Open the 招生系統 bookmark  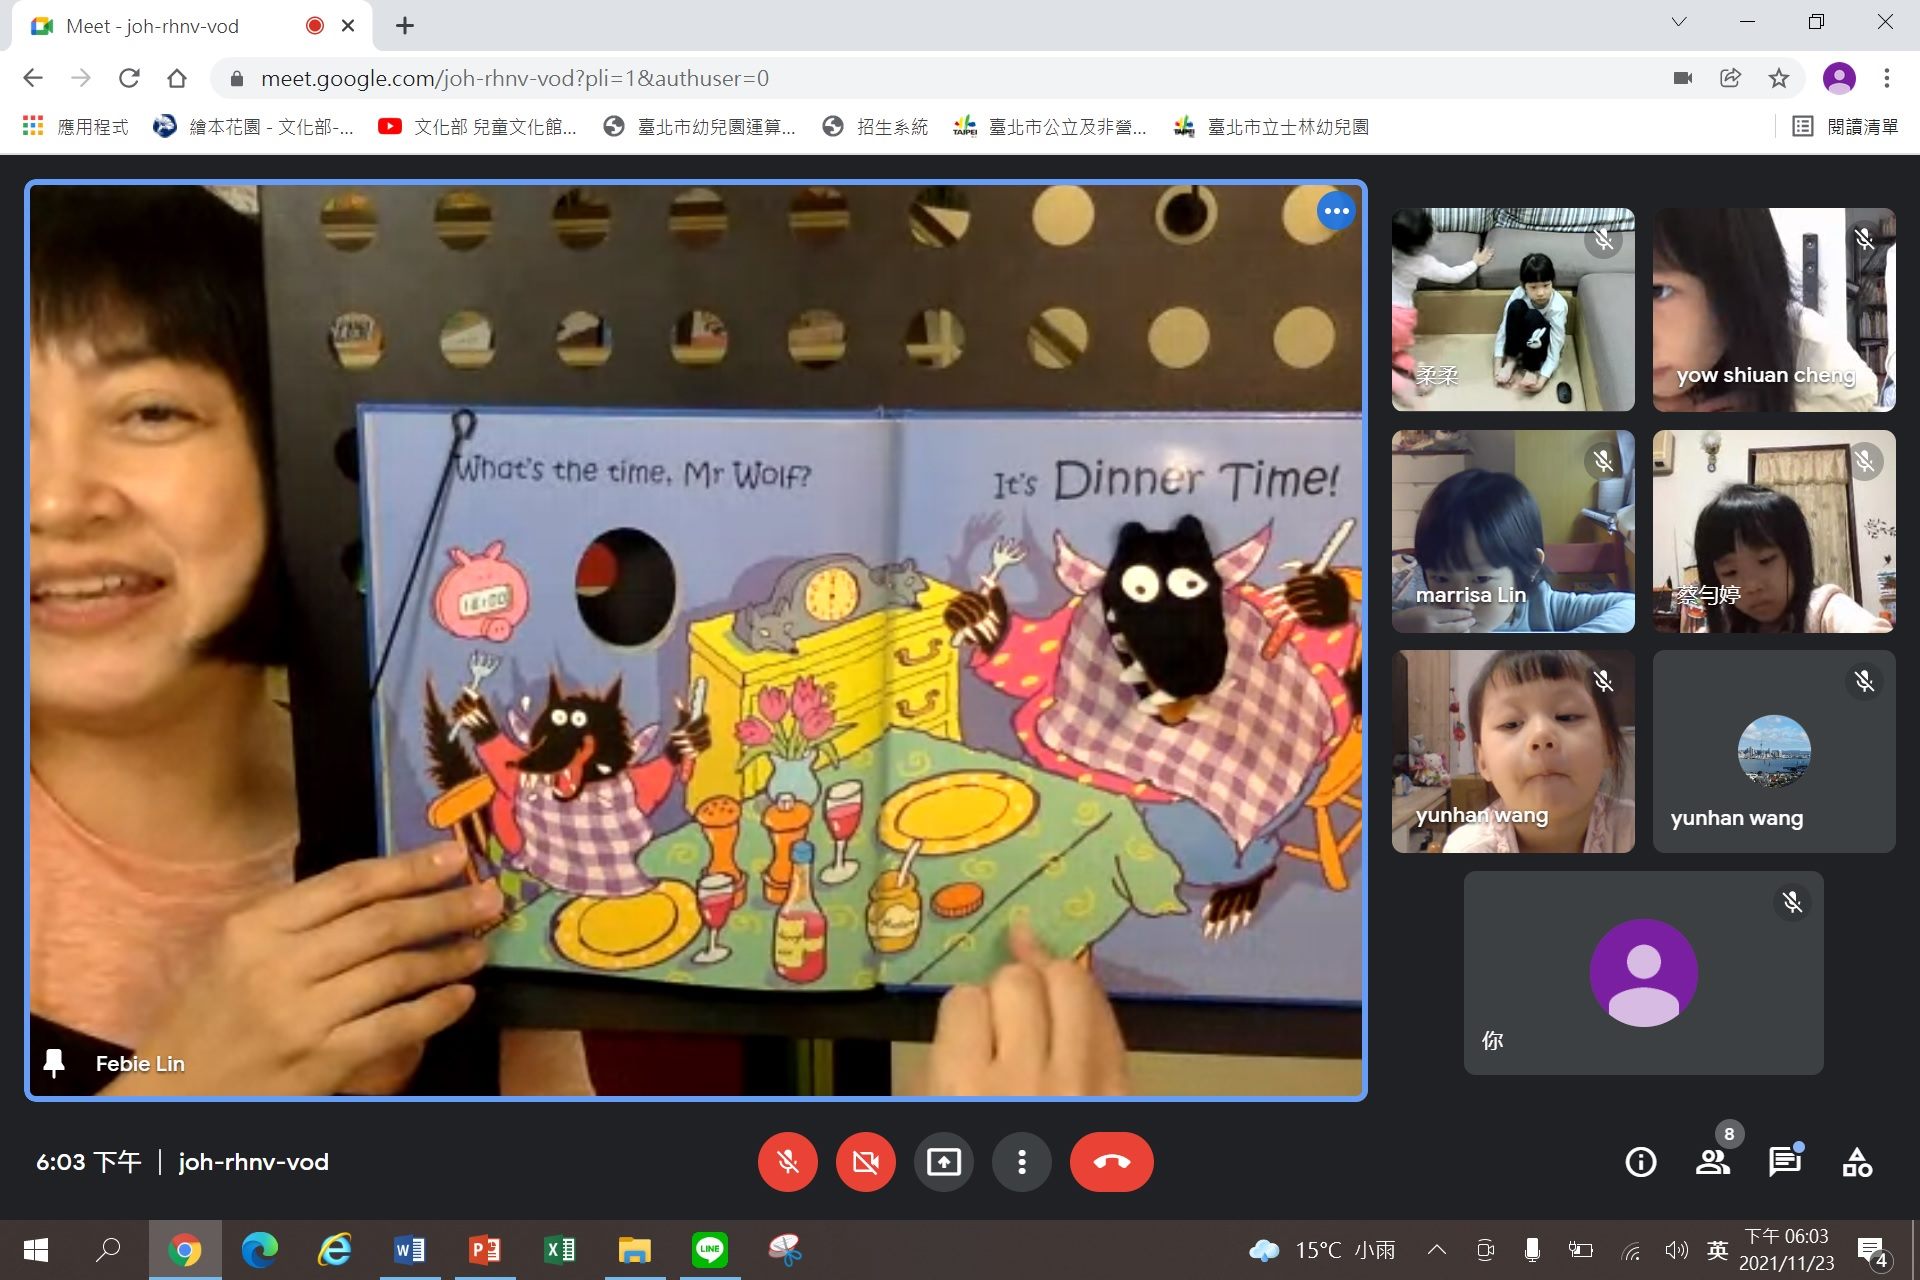876,127
